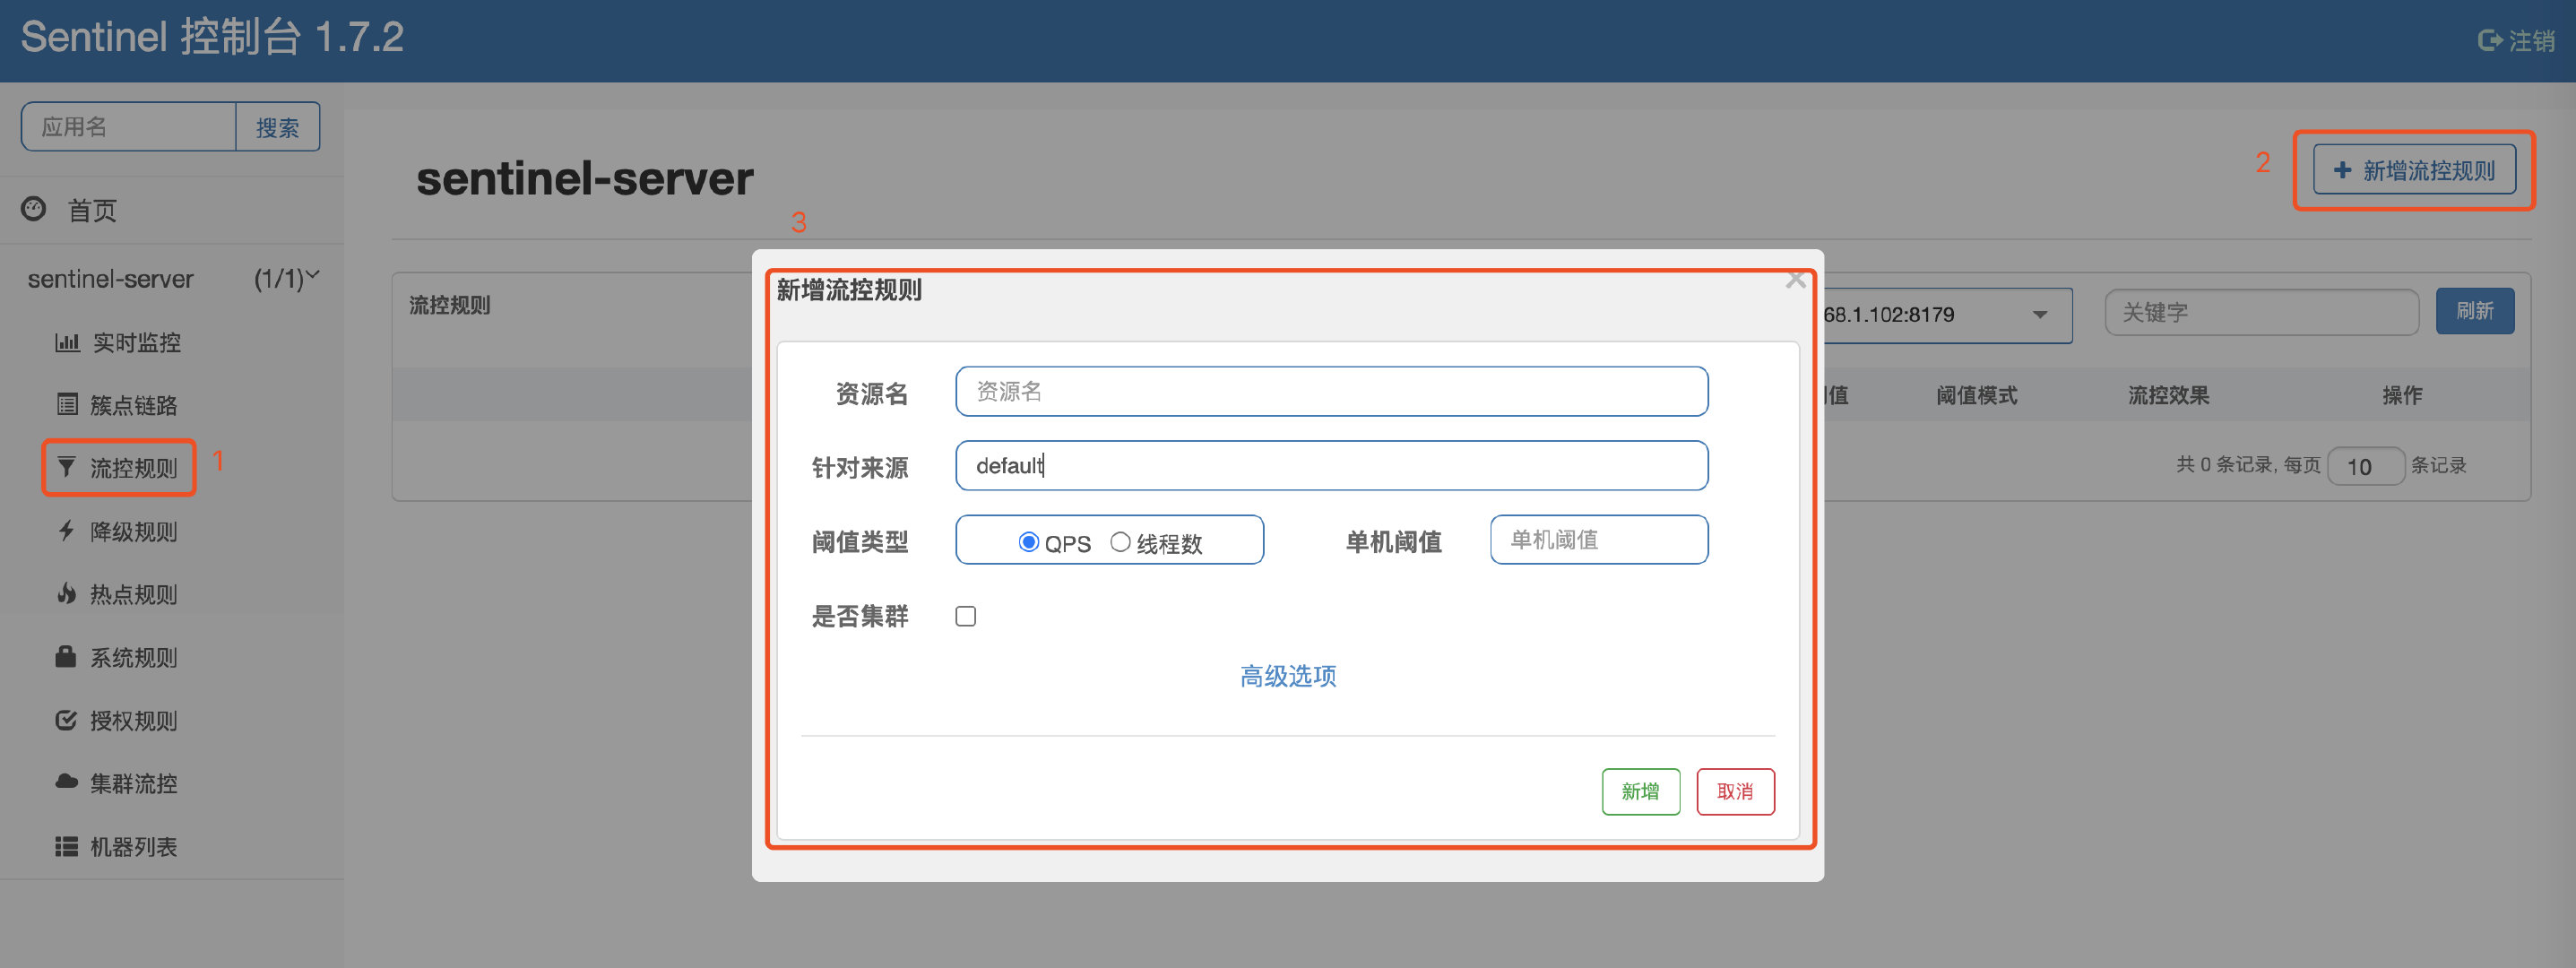The image size is (2576, 968).
Task: Select the QPS radio button
Action: pyautogui.click(x=1028, y=542)
